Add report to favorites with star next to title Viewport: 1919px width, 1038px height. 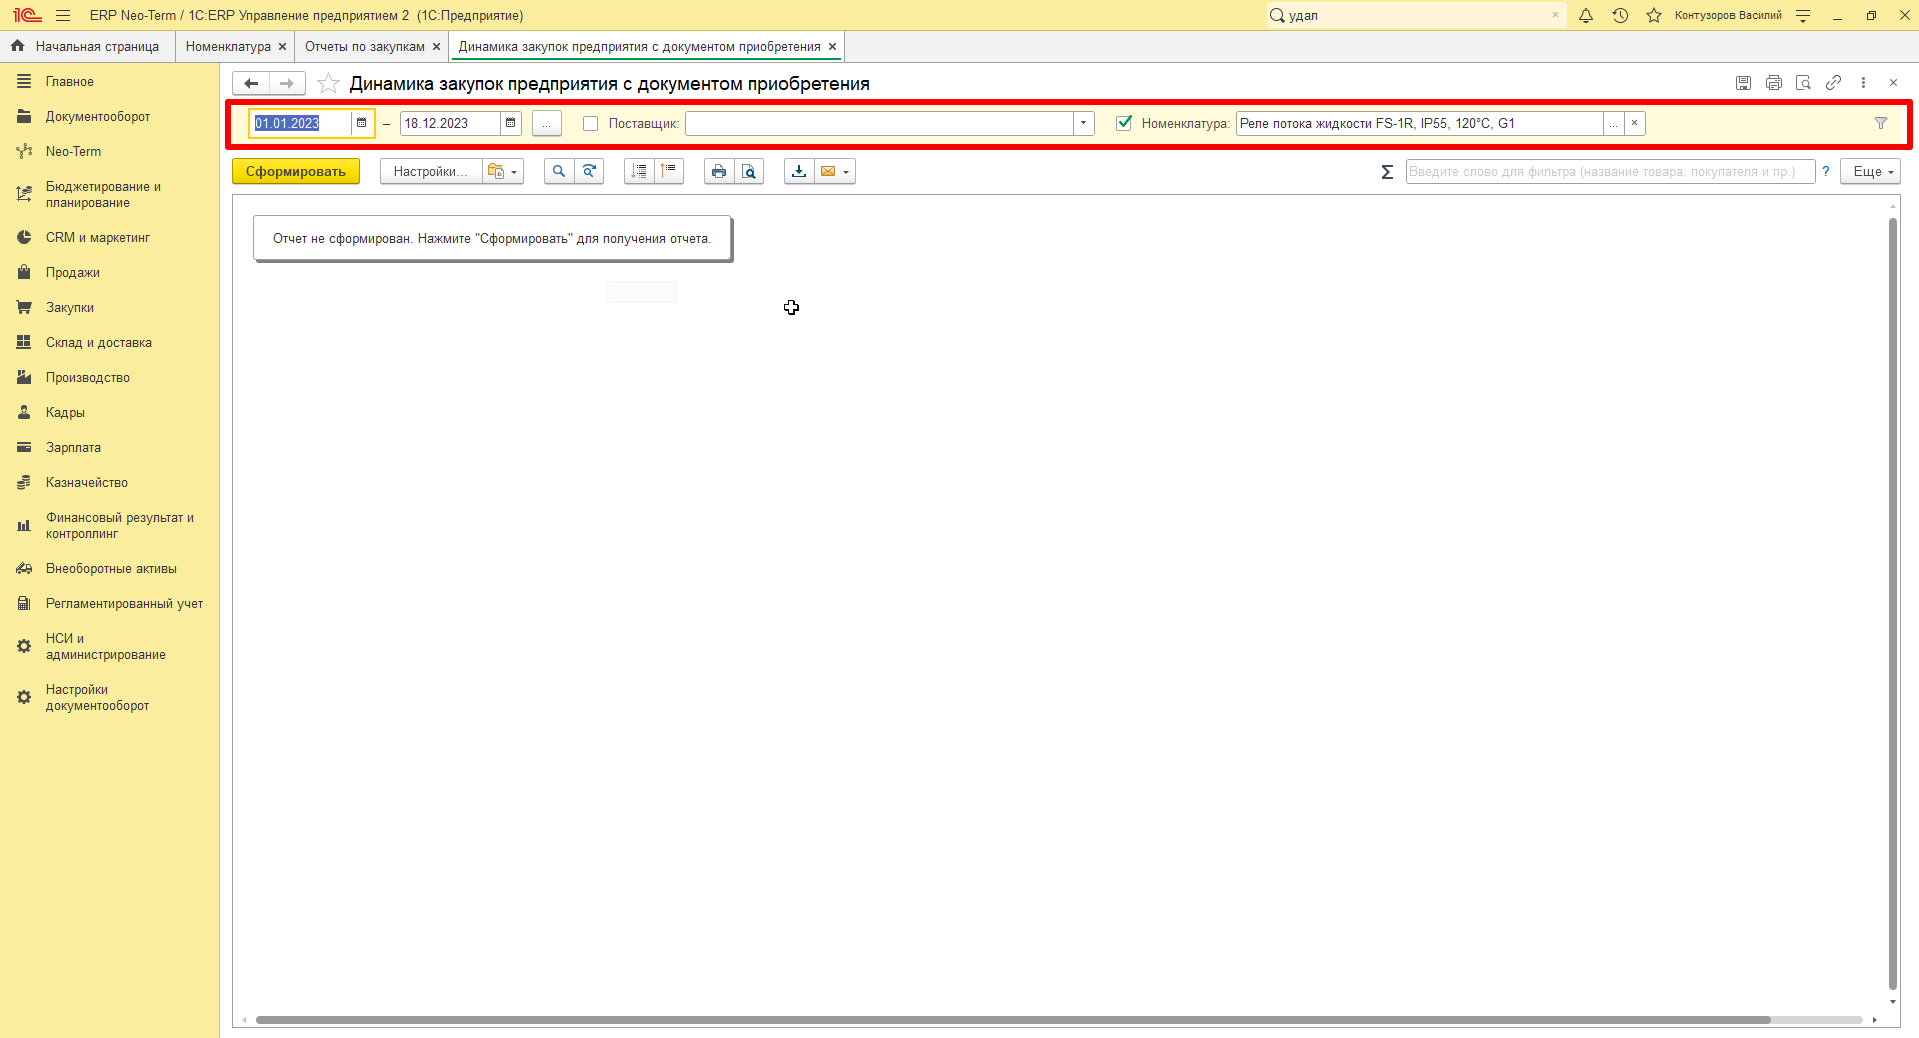(x=328, y=83)
